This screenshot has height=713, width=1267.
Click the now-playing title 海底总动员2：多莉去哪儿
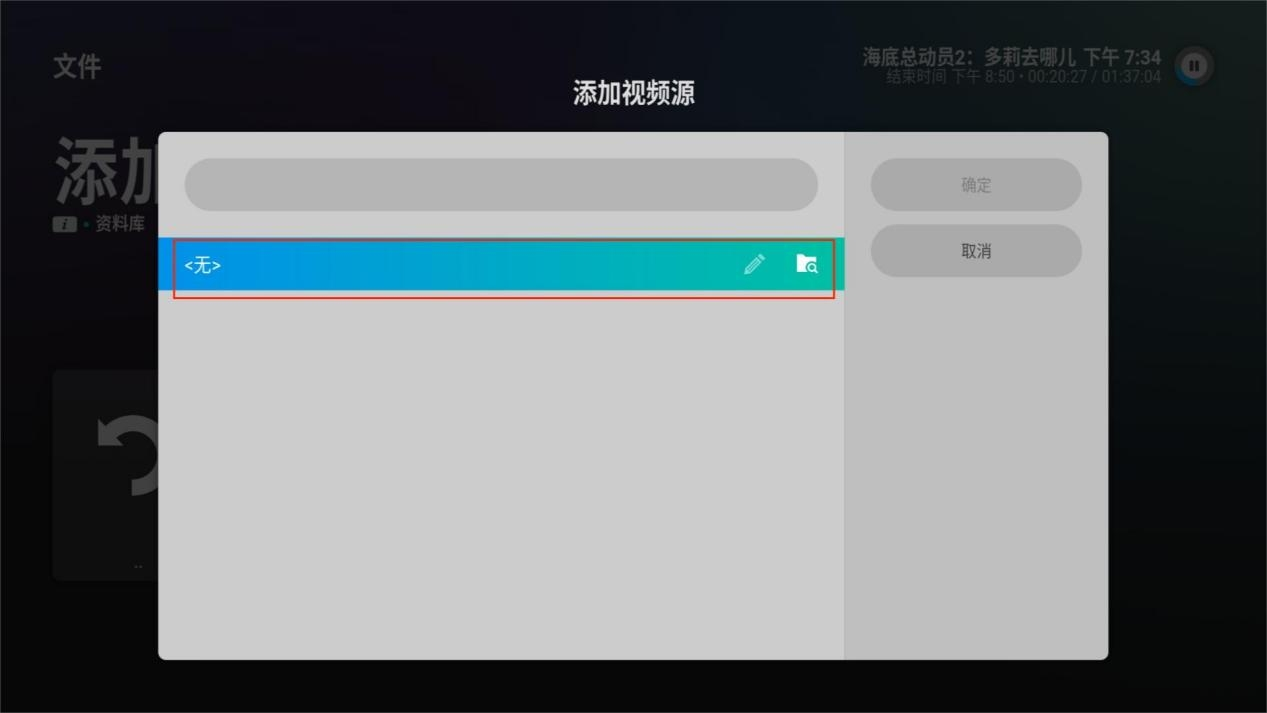[968, 57]
